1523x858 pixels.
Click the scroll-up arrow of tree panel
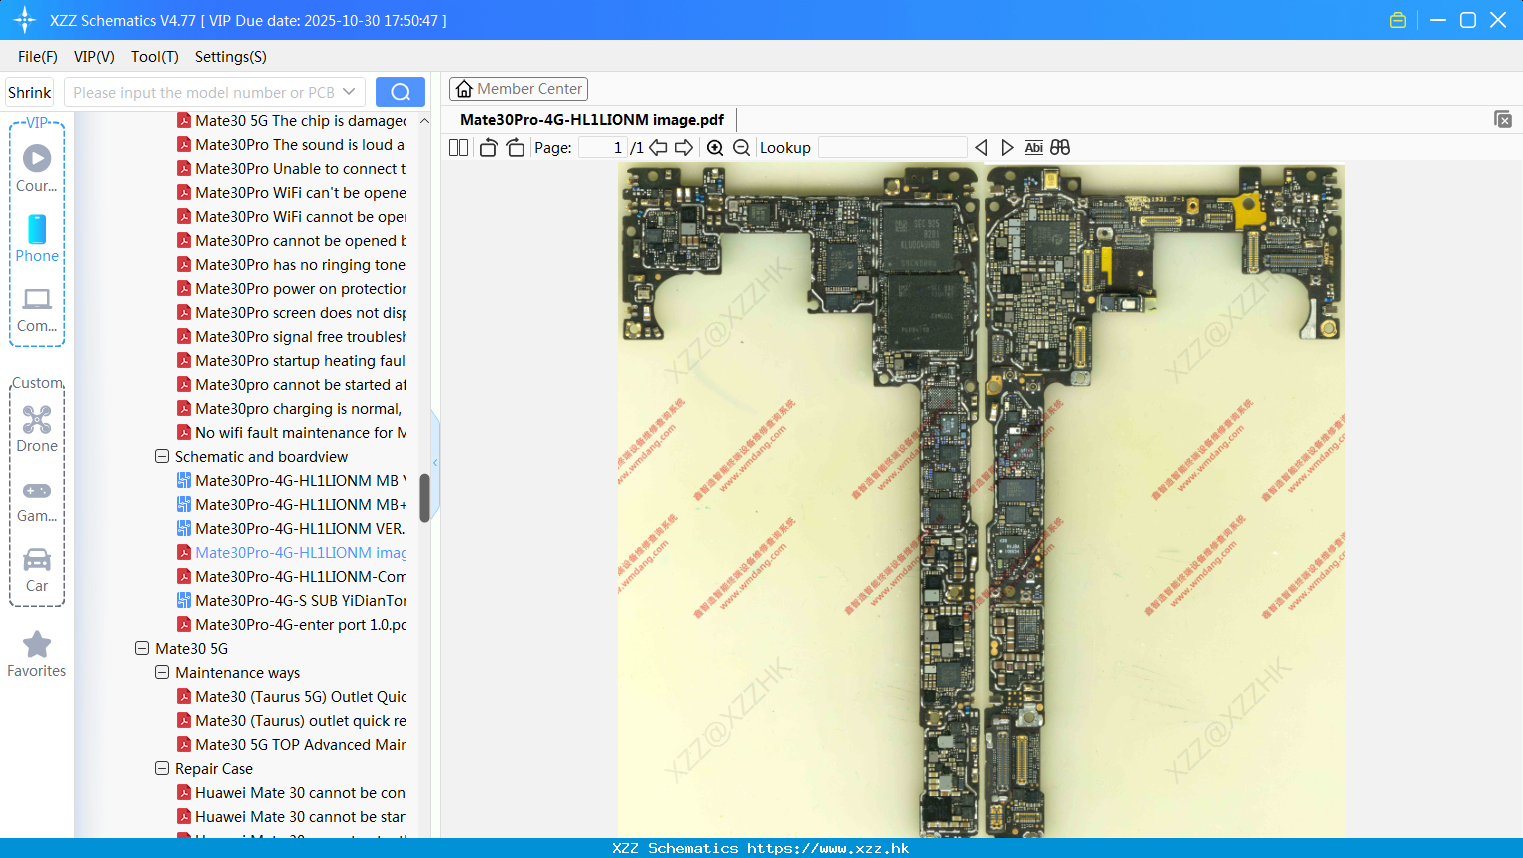(x=424, y=120)
